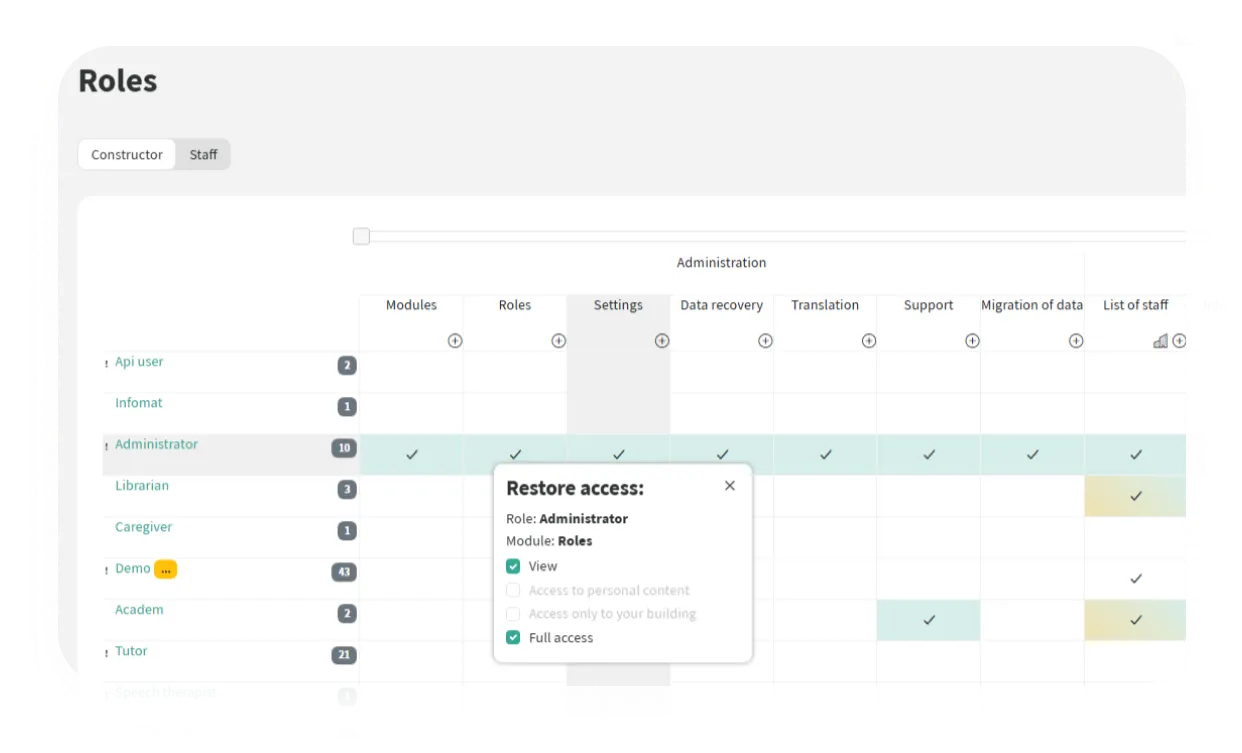
Task: Select the Constructor tab
Action: tap(127, 155)
